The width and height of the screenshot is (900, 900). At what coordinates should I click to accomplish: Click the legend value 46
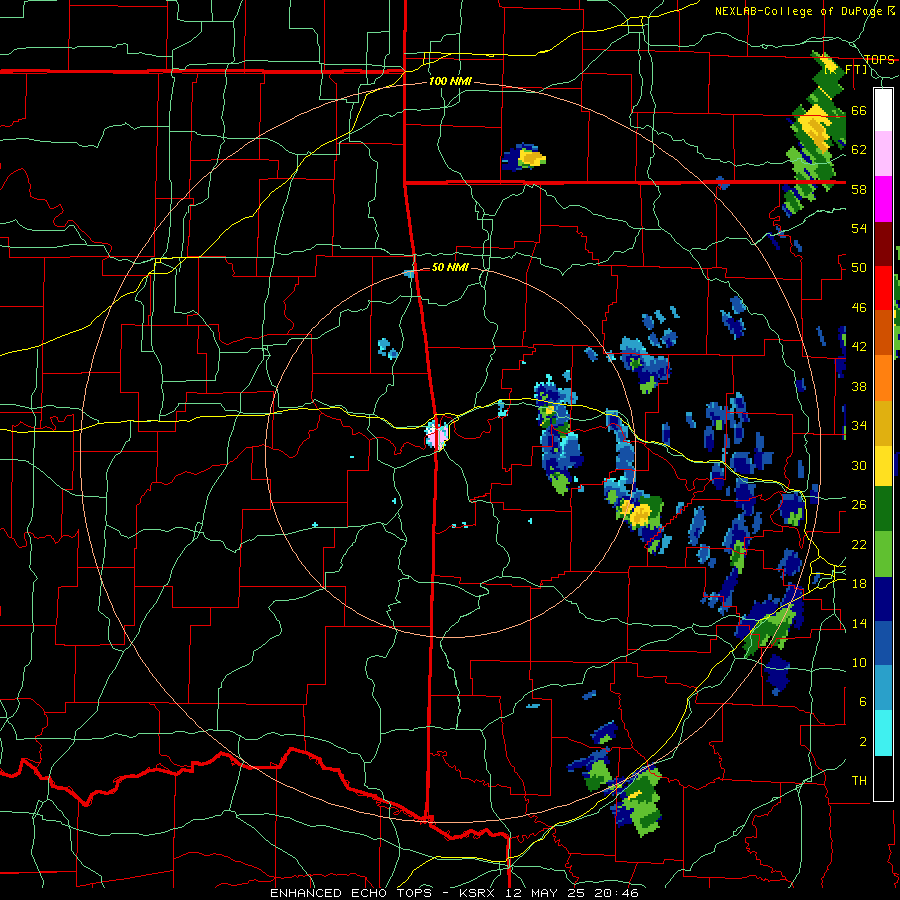coord(859,308)
